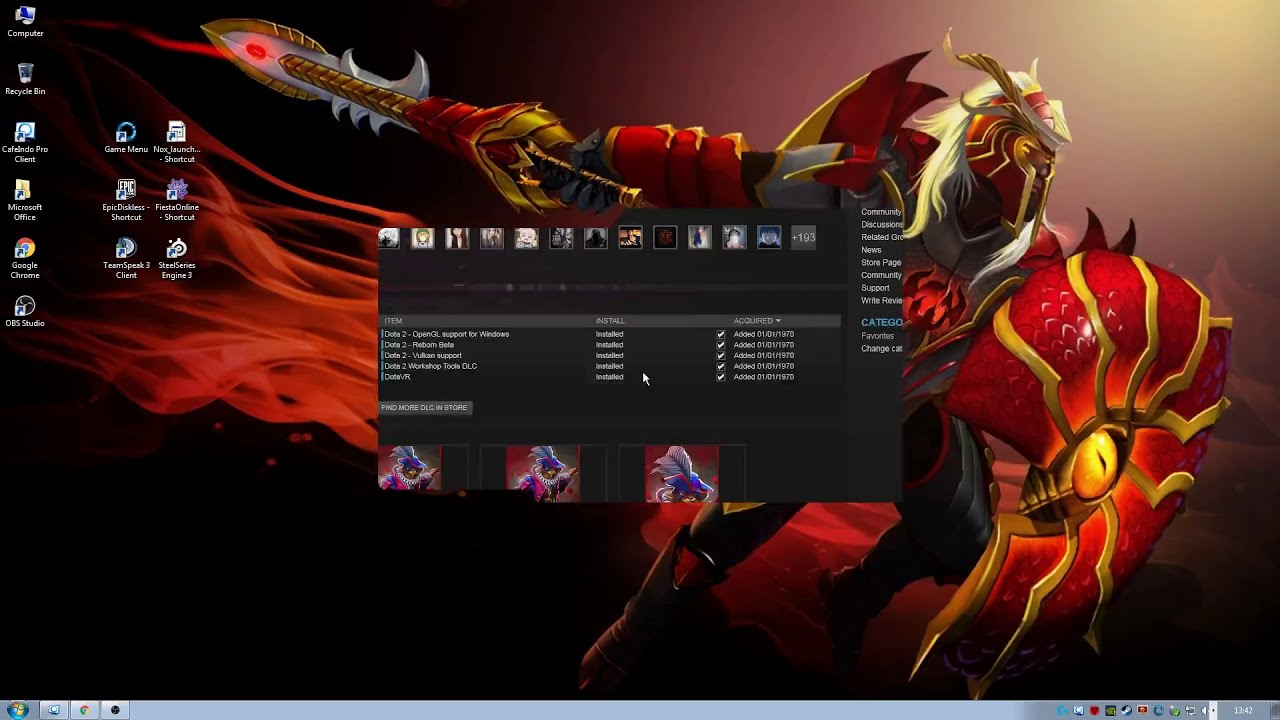Image resolution: width=1280 pixels, height=720 pixels.
Task: Open the Microsoft Office folder icon
Action: tap(25, 200)
